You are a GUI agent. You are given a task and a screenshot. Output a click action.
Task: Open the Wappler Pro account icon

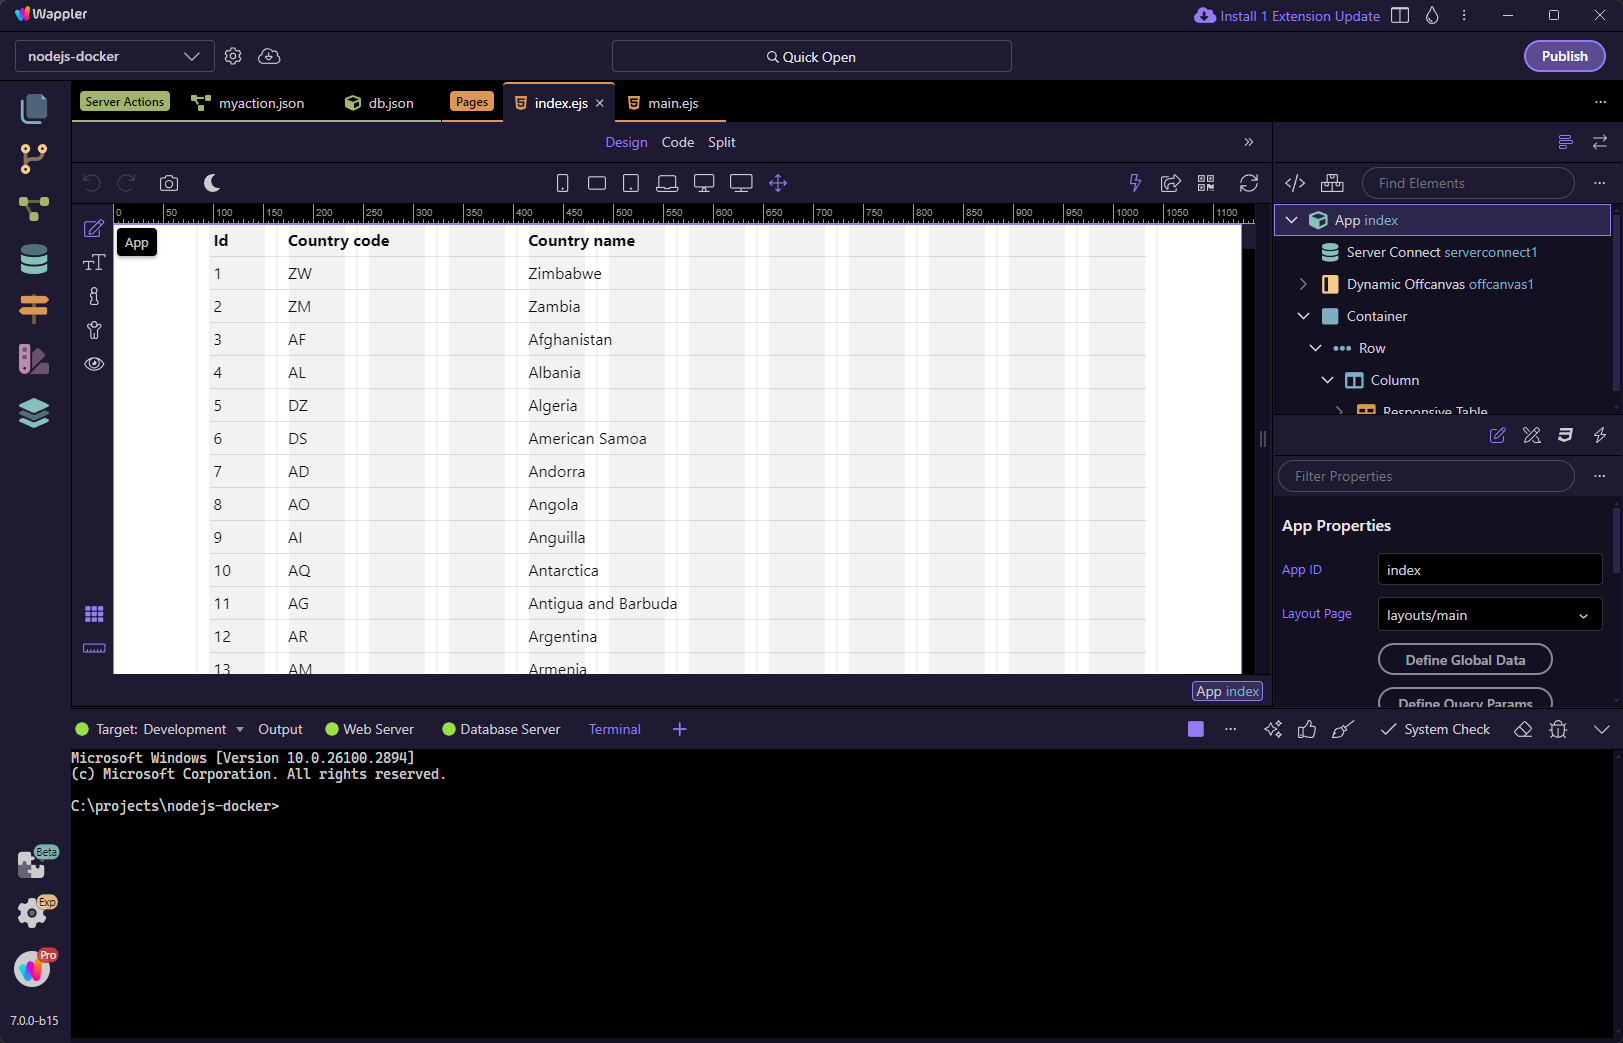(x=34, y=968)
